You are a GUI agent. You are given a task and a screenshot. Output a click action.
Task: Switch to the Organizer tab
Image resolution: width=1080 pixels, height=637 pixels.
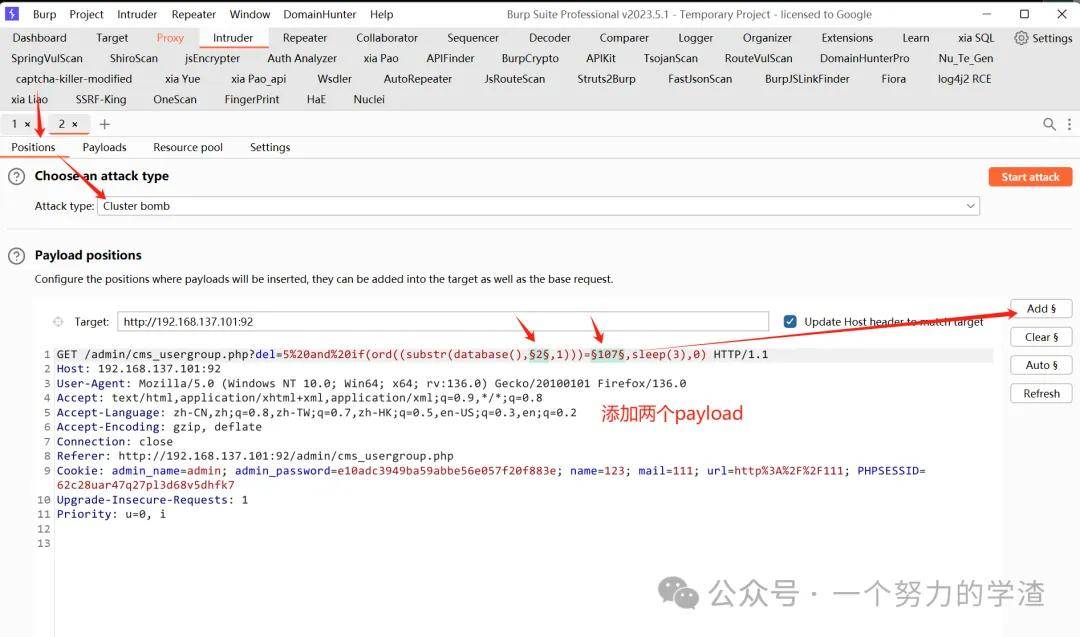(767, 38)
